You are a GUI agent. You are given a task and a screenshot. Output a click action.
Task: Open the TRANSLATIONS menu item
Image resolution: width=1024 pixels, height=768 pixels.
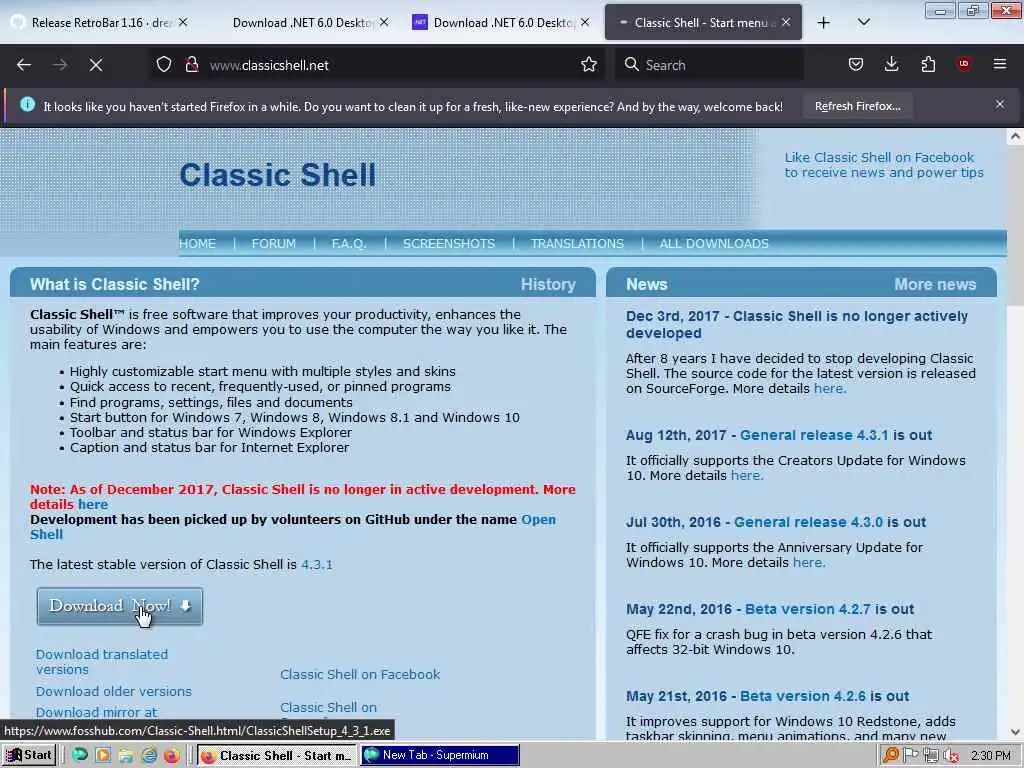pyautogui.click(x=577, y=244)
